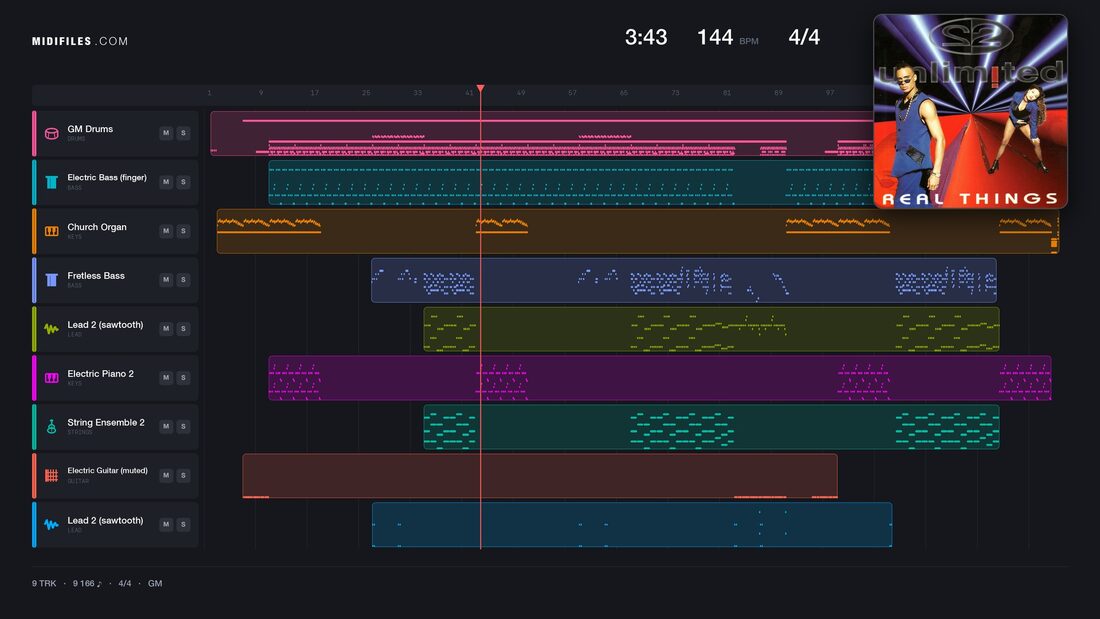The image size is (1100, 619).
Task: Click the 9 TRK status bar entry
Action: pos(43,583)
